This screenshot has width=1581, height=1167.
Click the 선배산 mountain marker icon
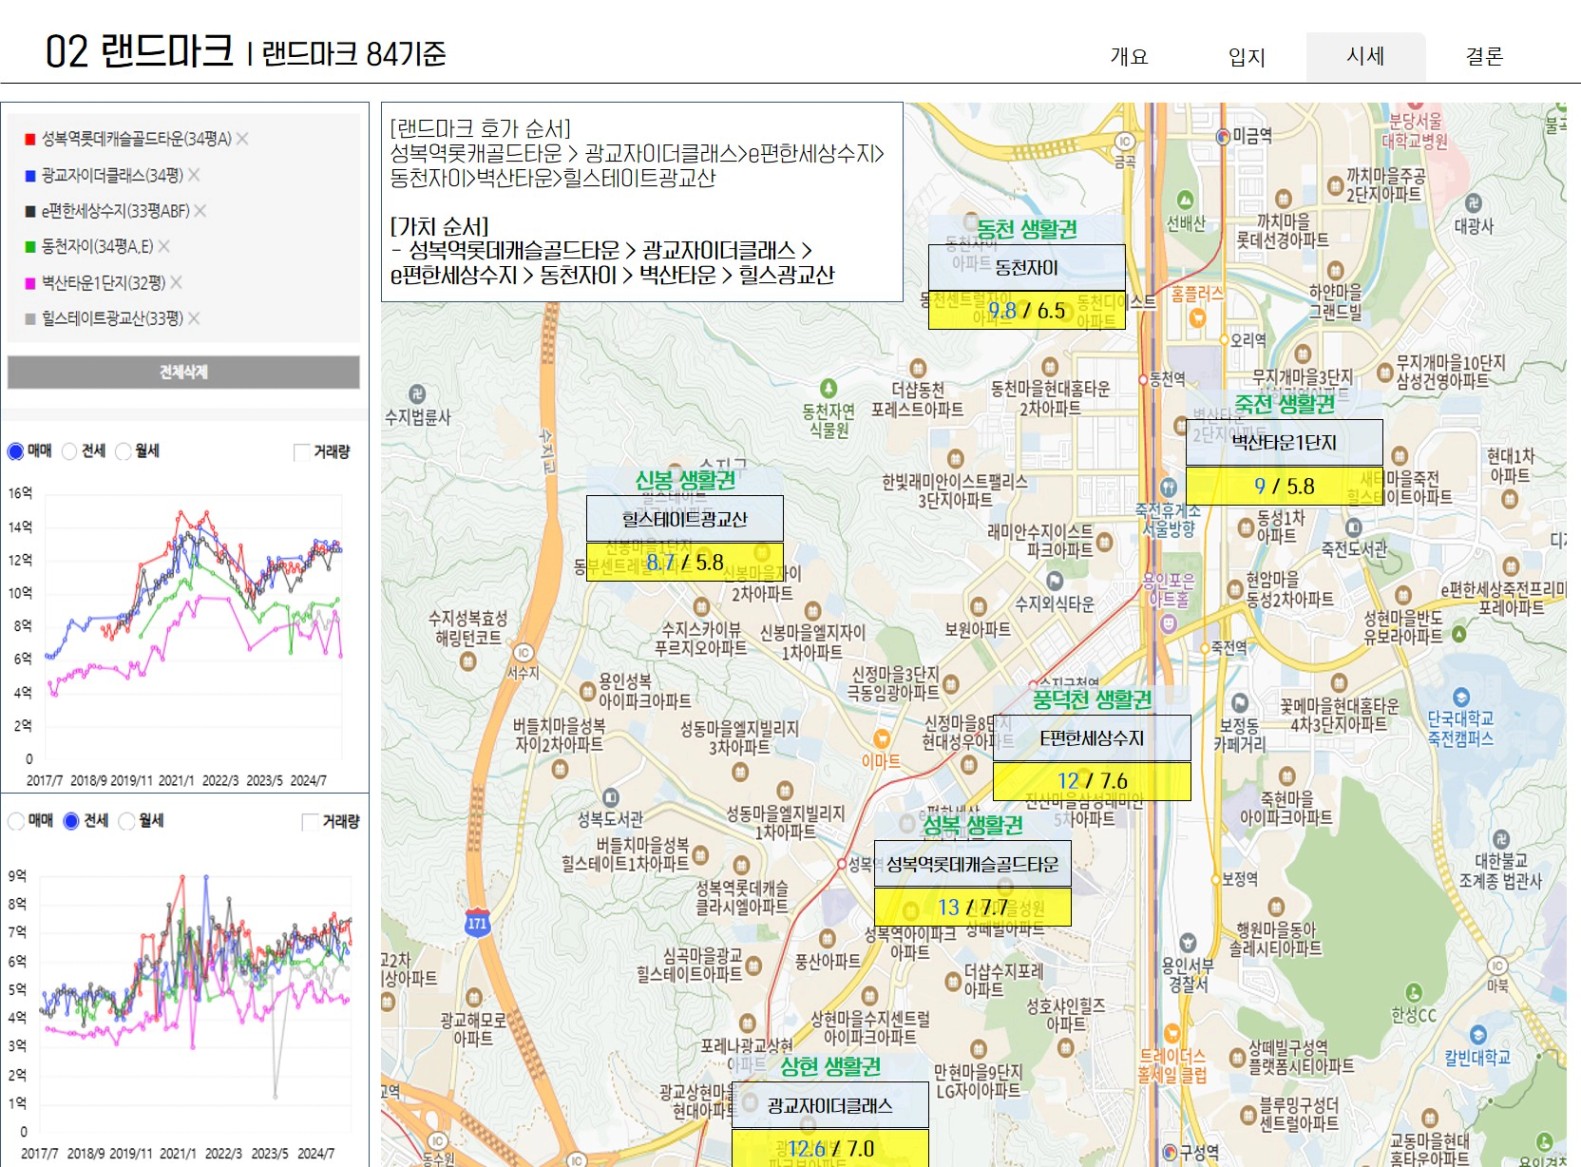click(x=1185, y=200)
